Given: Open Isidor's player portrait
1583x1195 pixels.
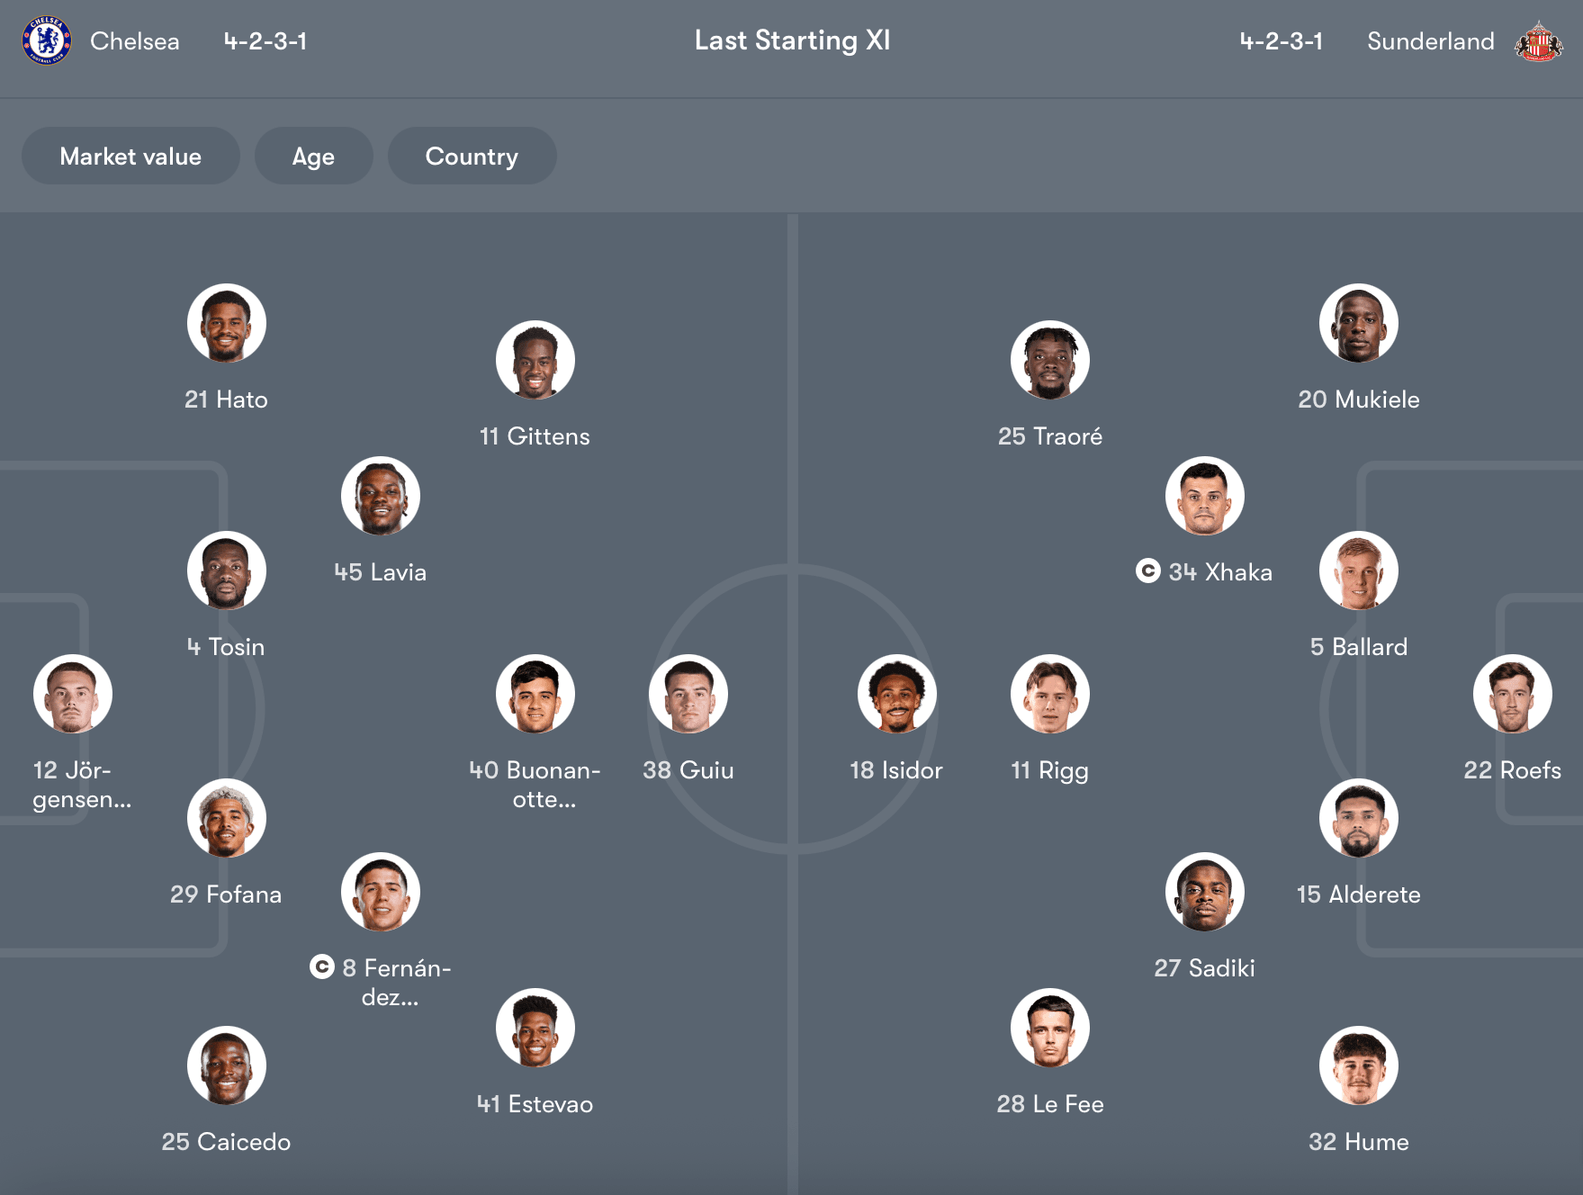Looking at the screenshot, I should click(897, 694).
